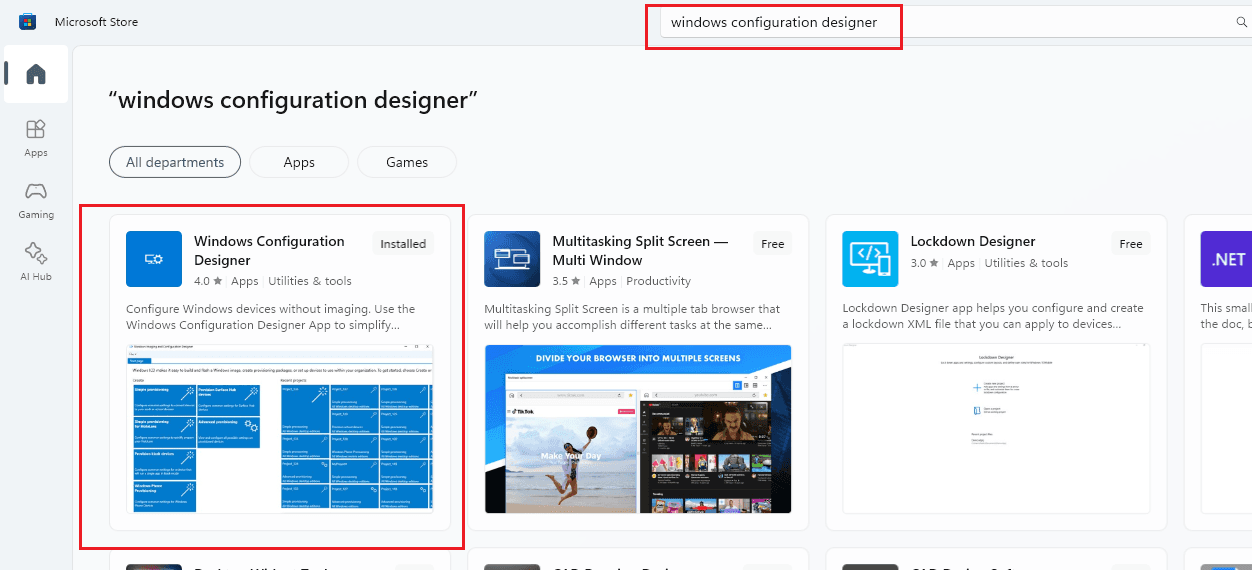Click the .NET app icon

(1226, 259)
